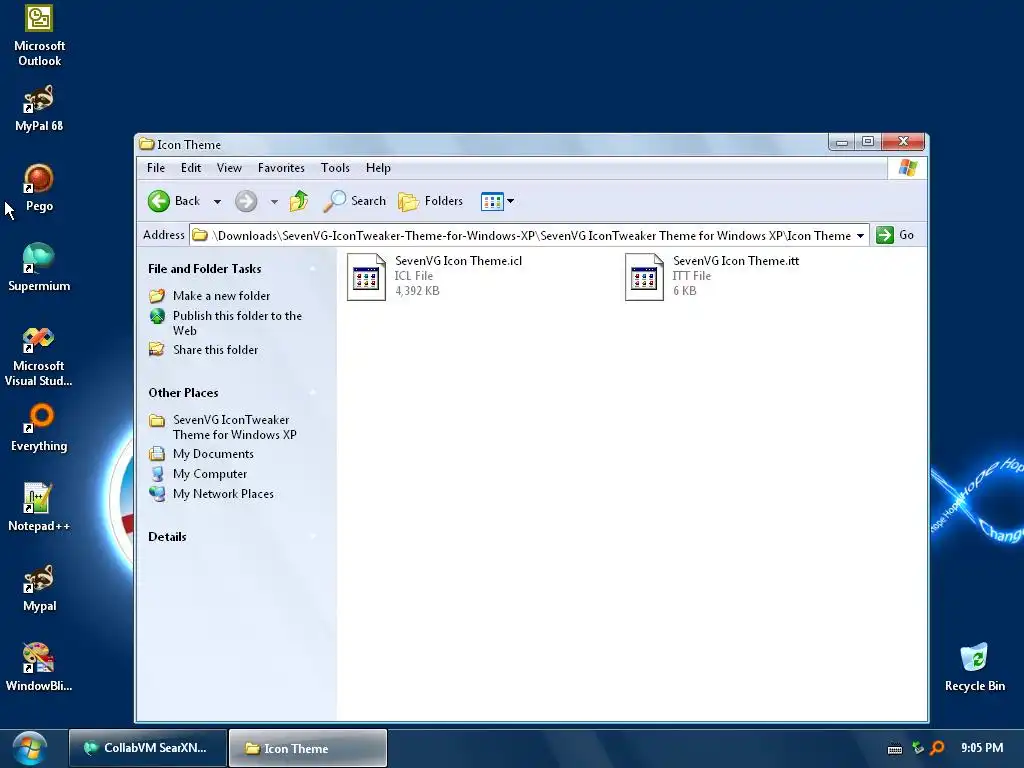Click Make a new folder link
The image size is (1024, 768).
pyautogui.click(x=221, y=296)
